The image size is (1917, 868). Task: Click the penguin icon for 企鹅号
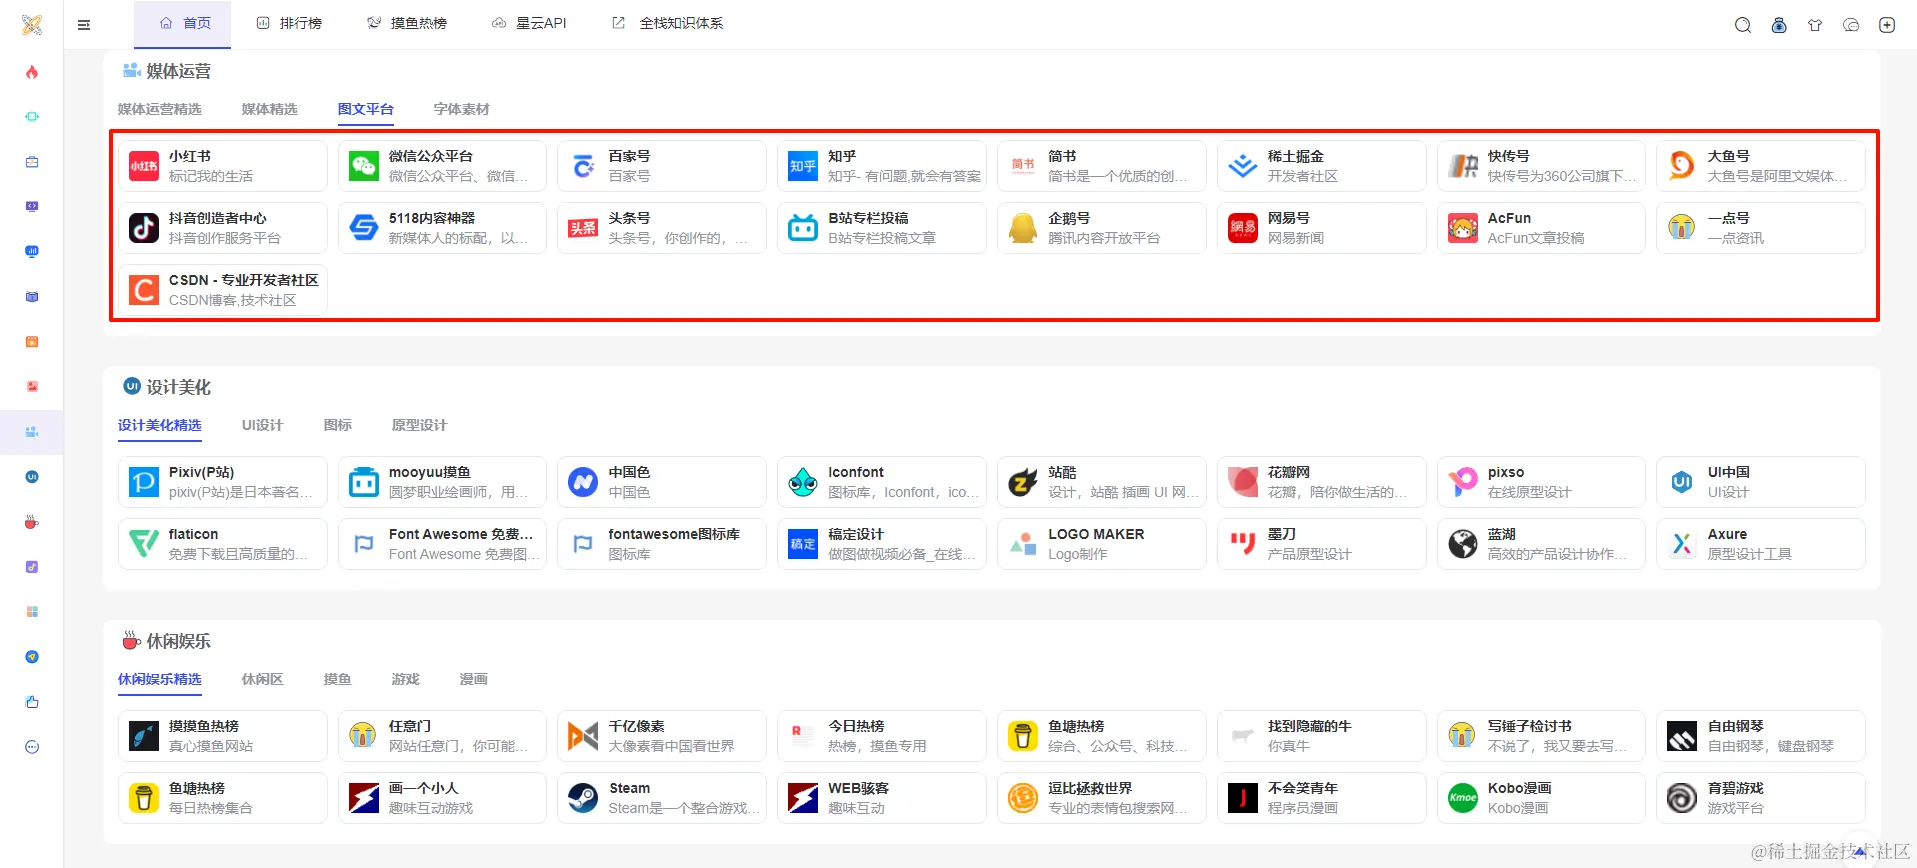1023,228
